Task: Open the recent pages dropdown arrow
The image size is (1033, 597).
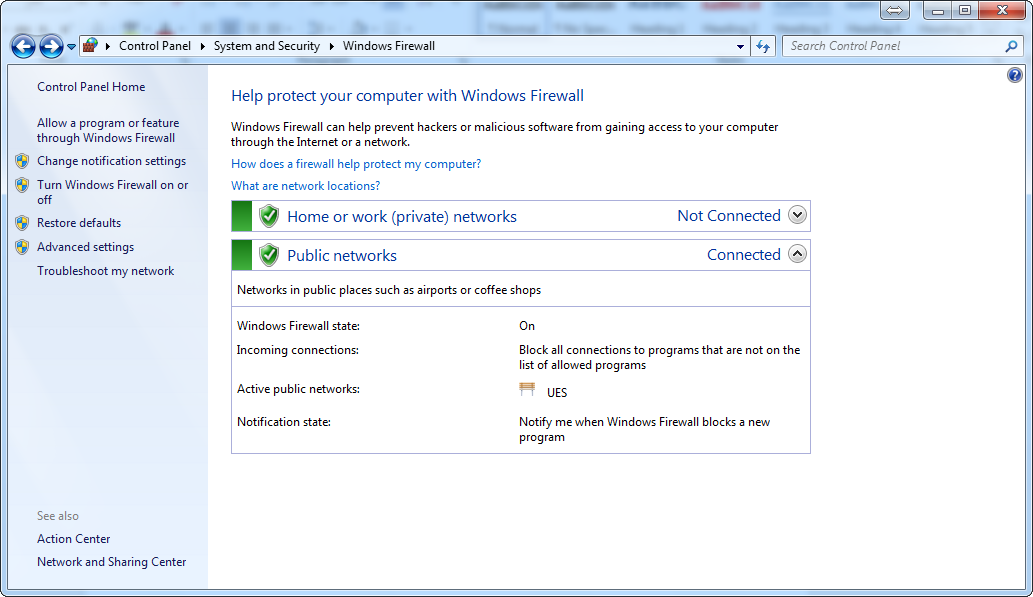Action: pyautogui.click(x=71, y=47)
